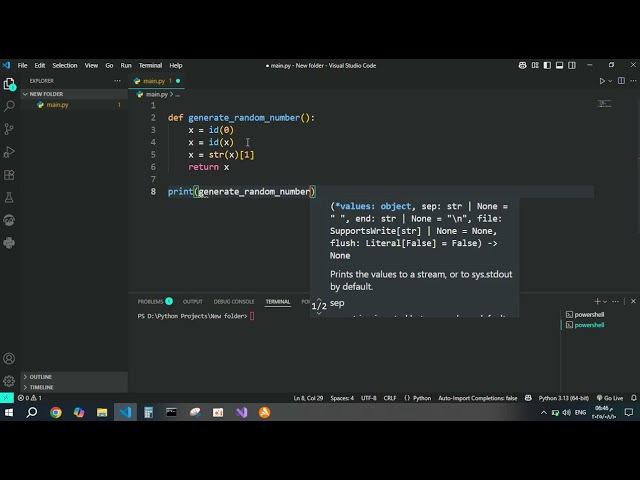The image size is (640, 480).
Task: Open the Run menu
Action: [126, 65]
